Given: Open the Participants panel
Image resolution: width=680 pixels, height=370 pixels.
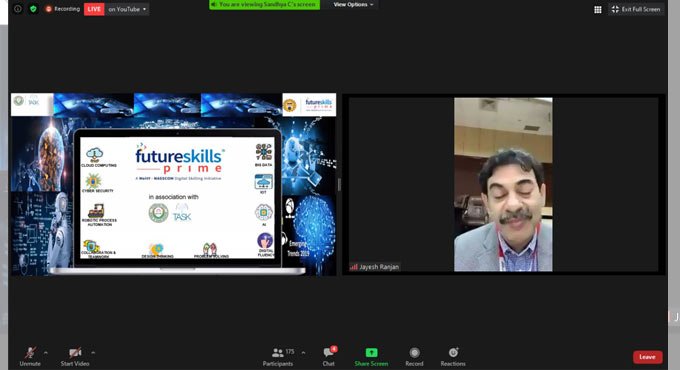Looking at the screenshot, I should 278,357.
